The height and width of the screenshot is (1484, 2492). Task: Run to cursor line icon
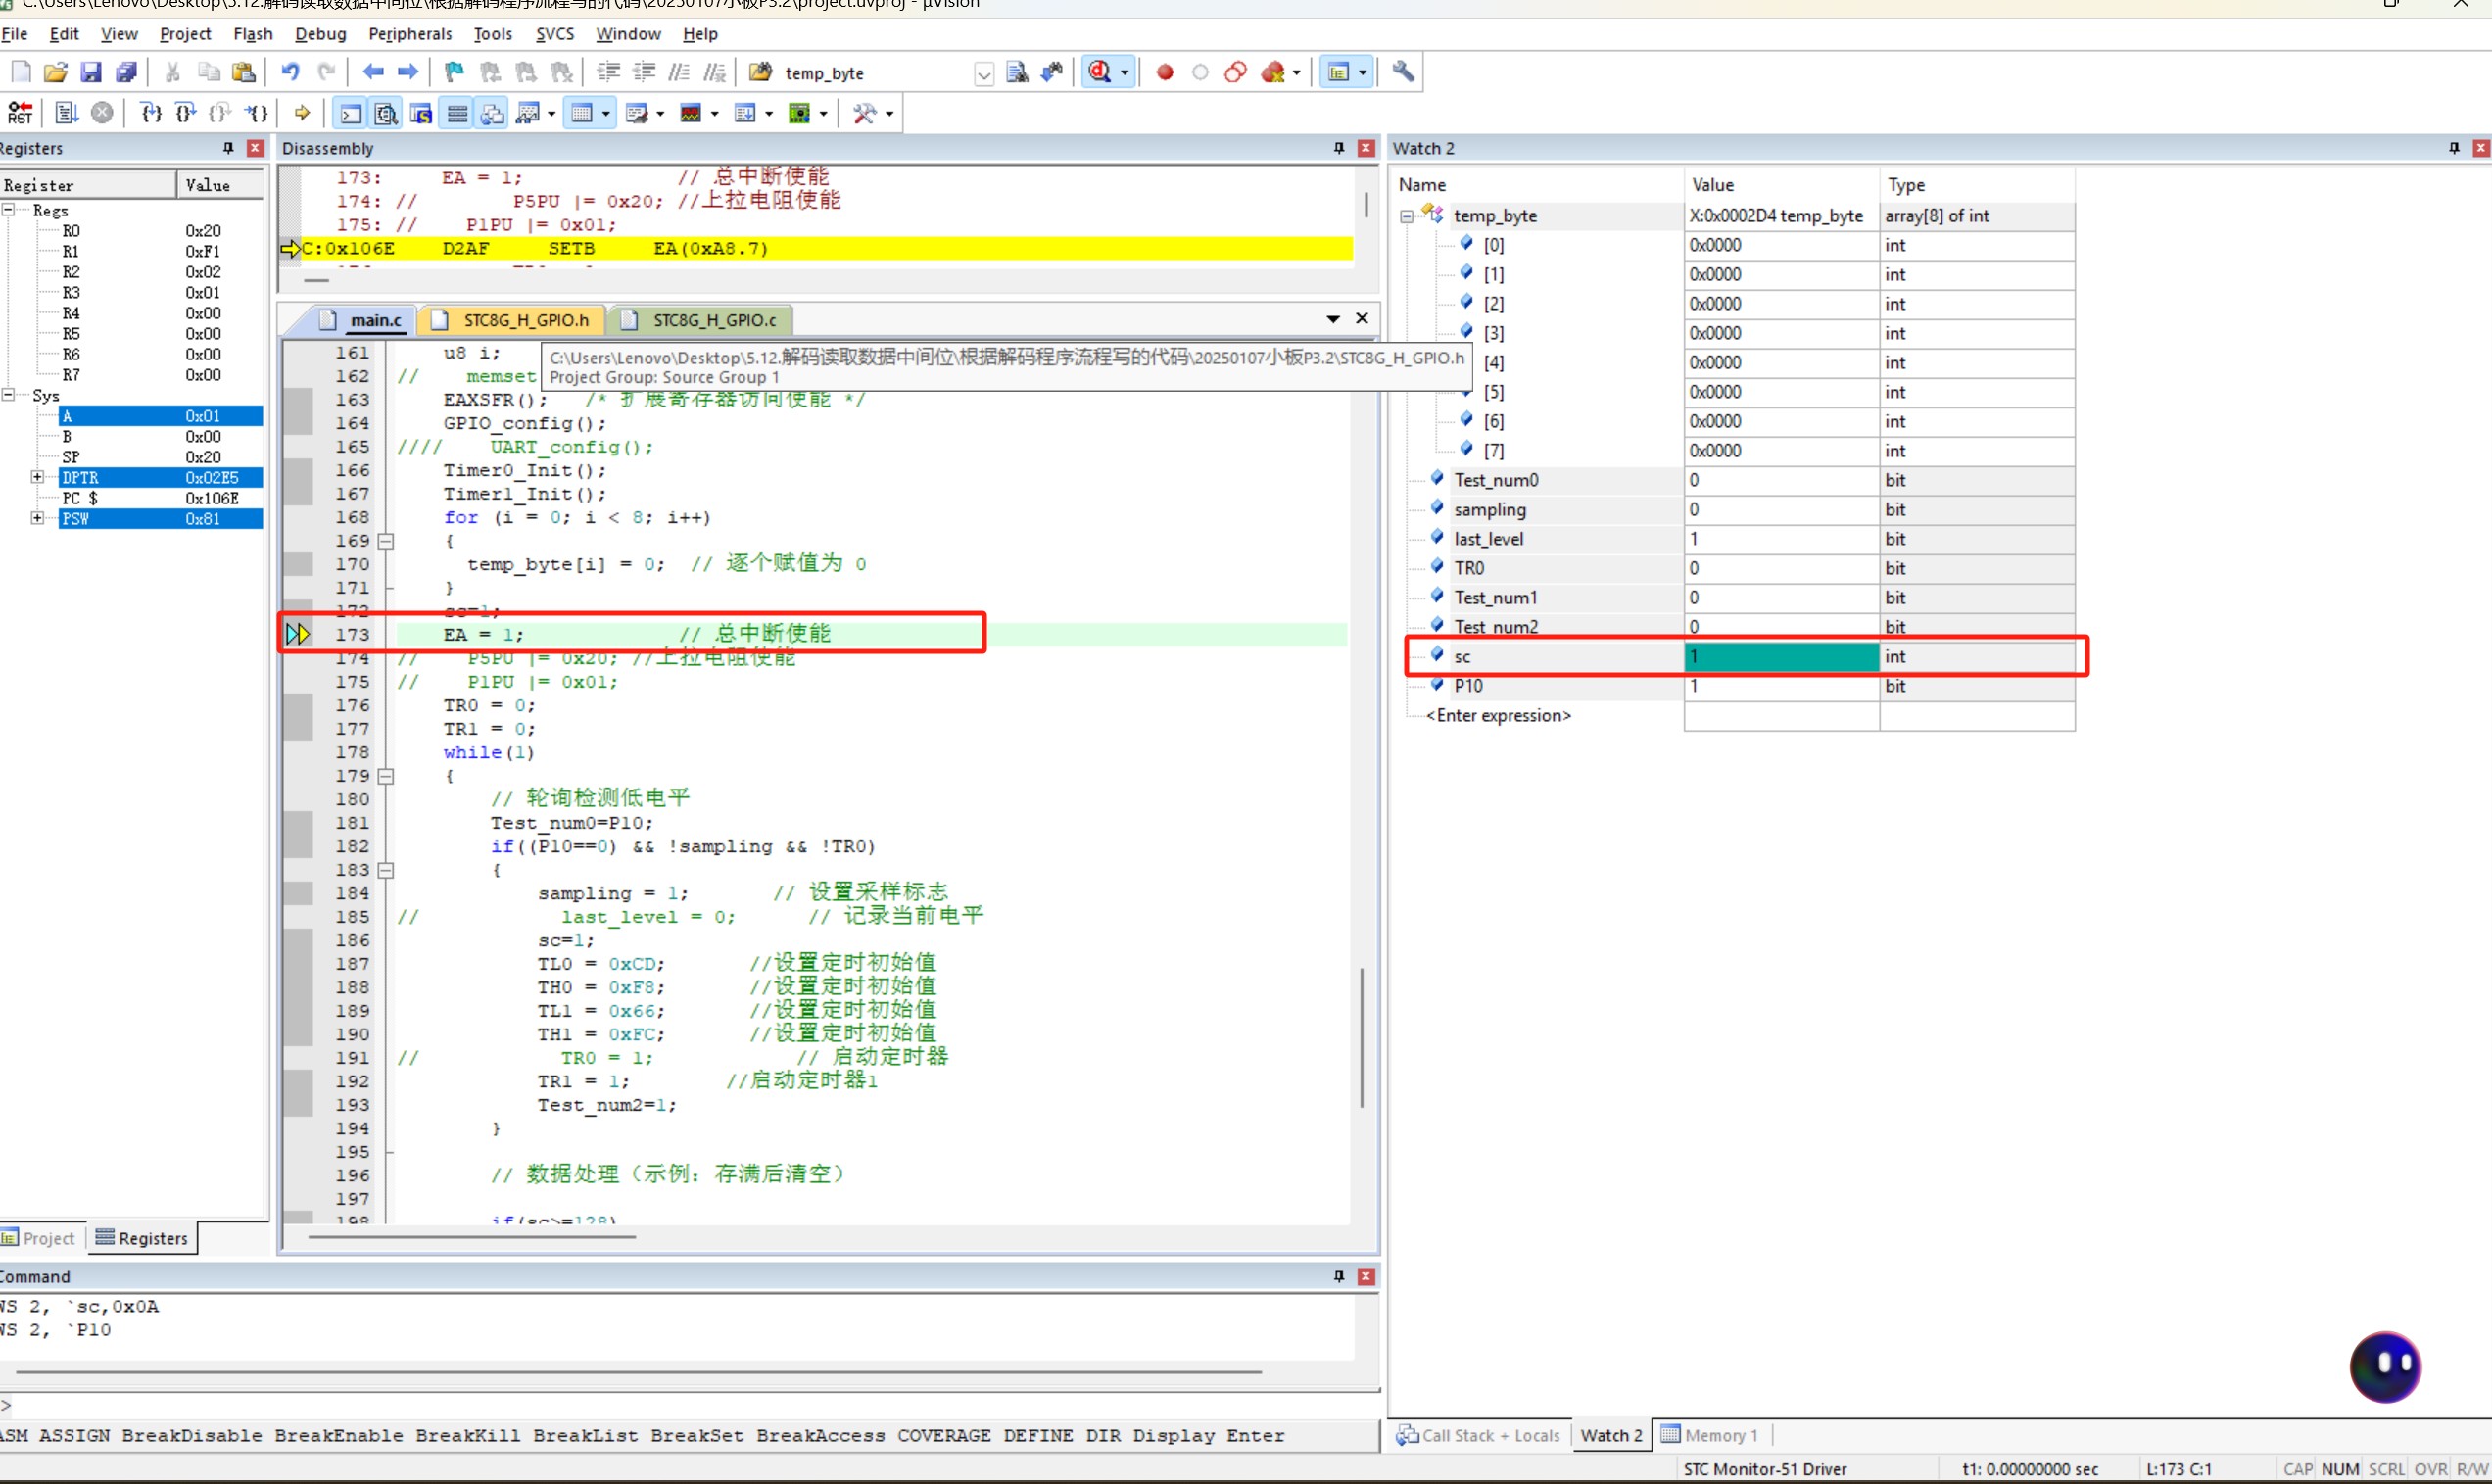[x=257, y=113]
